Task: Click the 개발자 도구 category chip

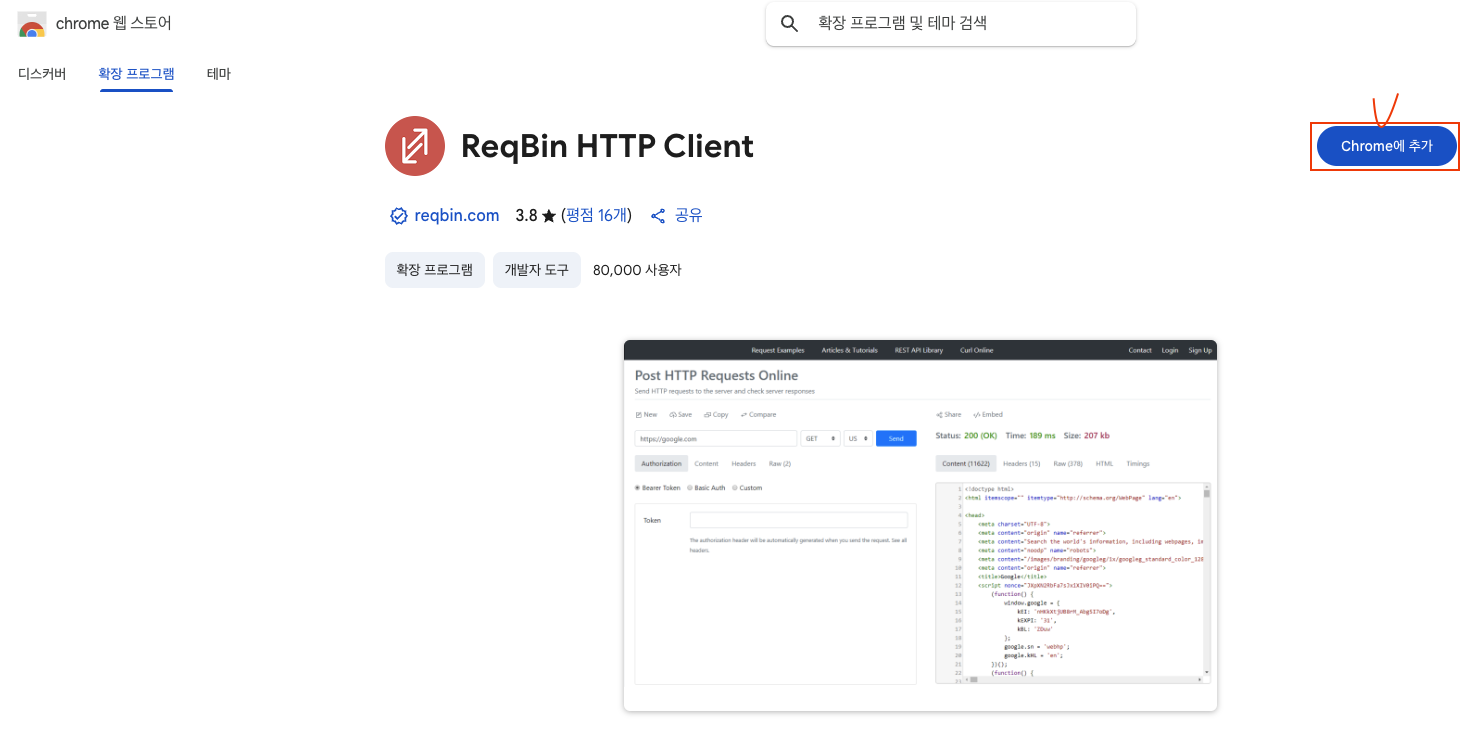Action: click(537, 270)
